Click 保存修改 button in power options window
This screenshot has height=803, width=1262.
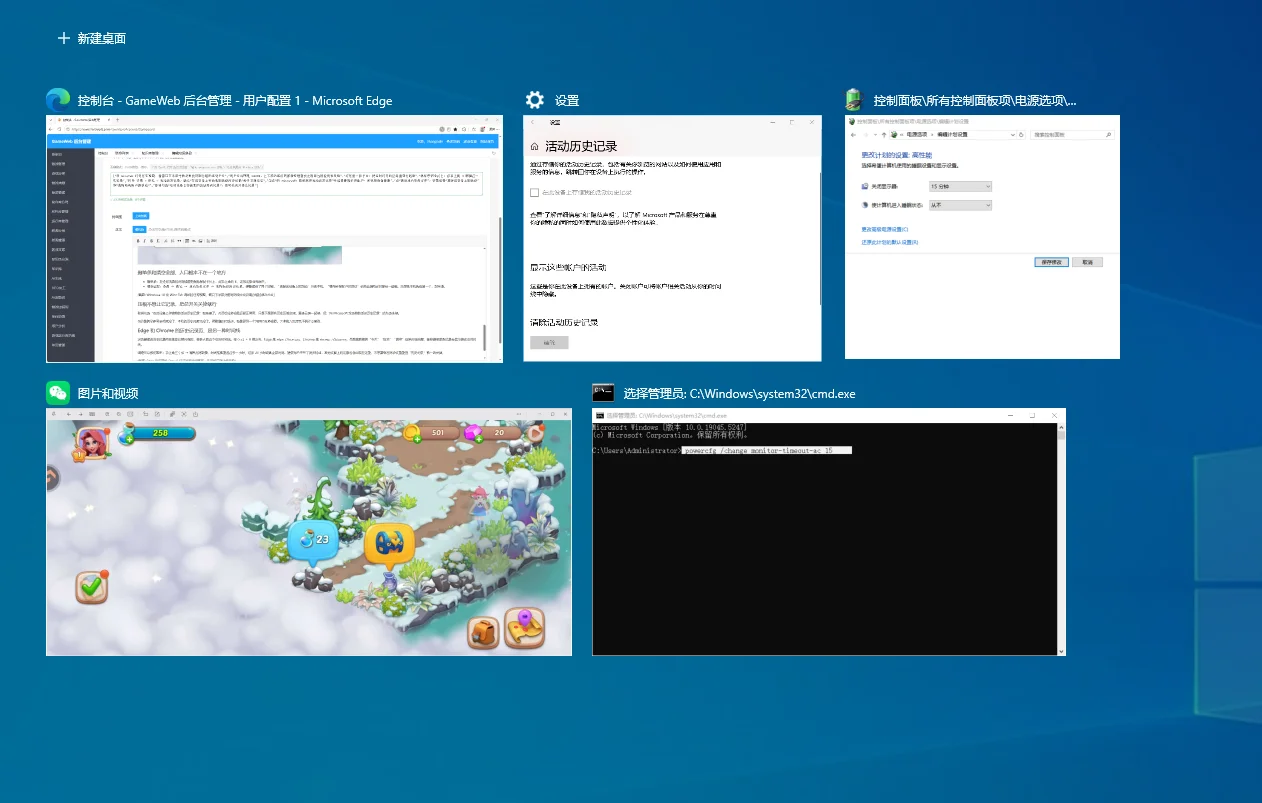pos(1052,262)
